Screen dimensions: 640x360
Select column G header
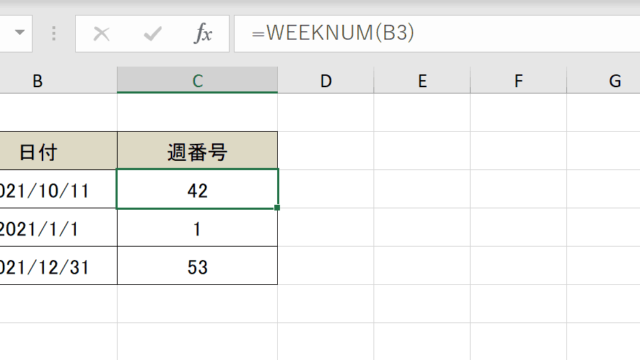click(x=604, y=80)
